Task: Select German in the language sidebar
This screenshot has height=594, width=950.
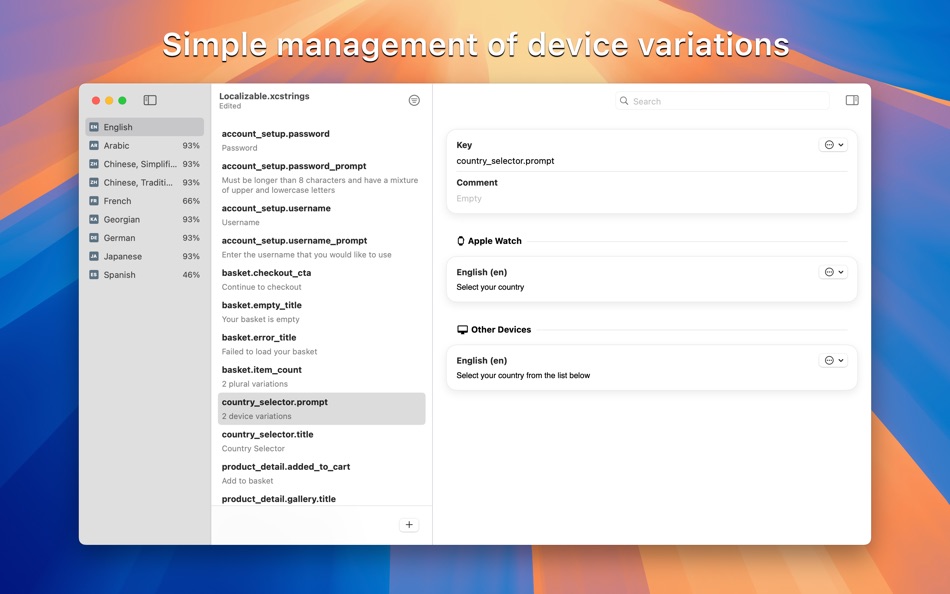Action: click(145, 238)
